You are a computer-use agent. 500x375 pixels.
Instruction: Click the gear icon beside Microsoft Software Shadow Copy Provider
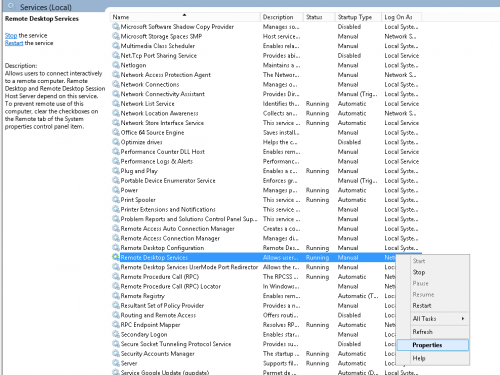(x=116, y=26)
